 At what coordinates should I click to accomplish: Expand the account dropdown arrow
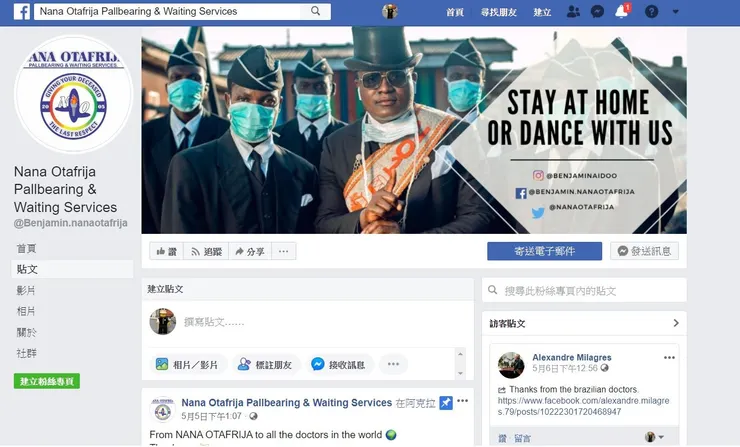point(675,11)
